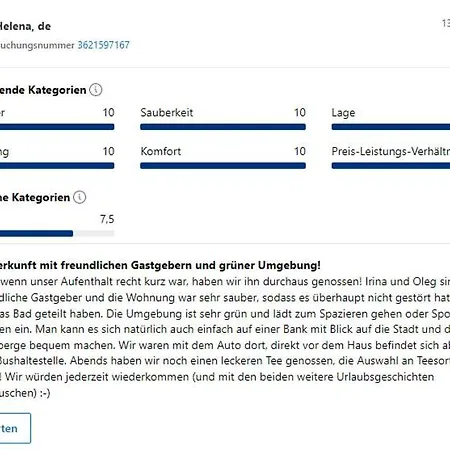The image size is (450, 450).
Task: Click the 7,5 score value
Action: tap(107, 219)
